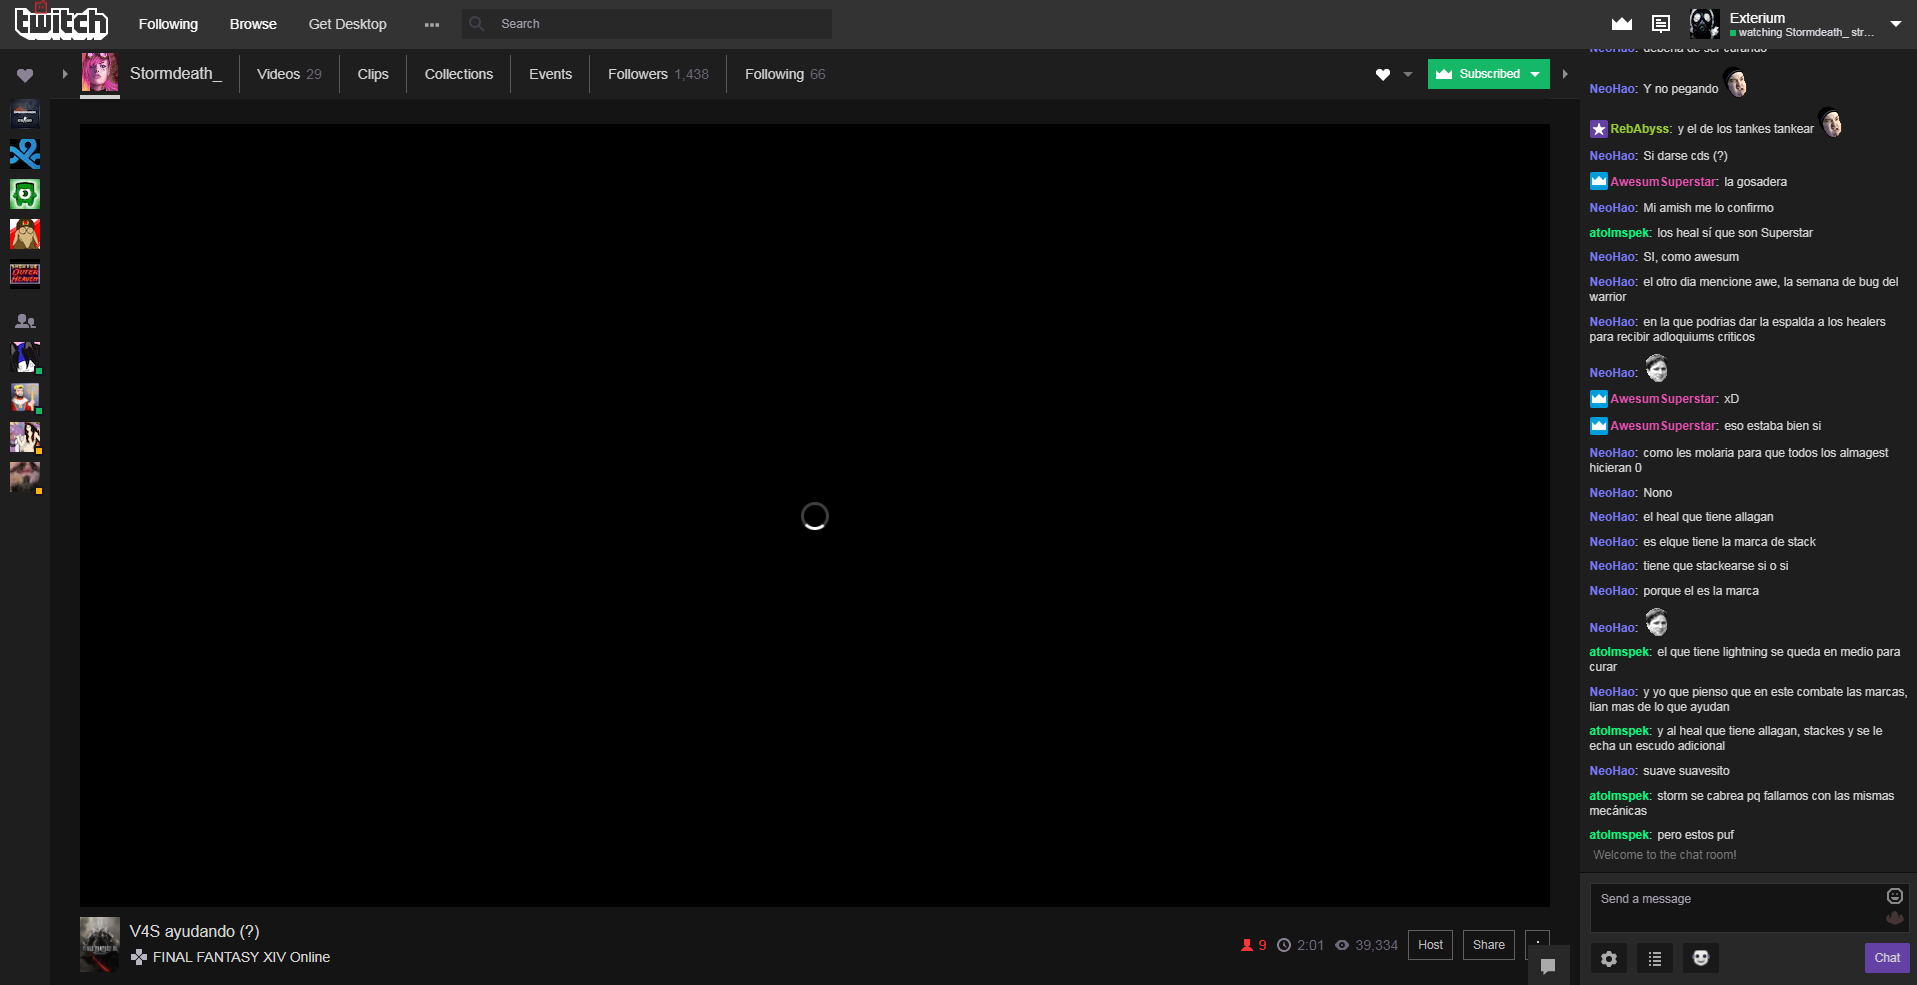The height and width of the screenshot is (985, 1917).
Task: Open the friends list sidebar icon
Action: pyautogui.click(x=25, y=321)
